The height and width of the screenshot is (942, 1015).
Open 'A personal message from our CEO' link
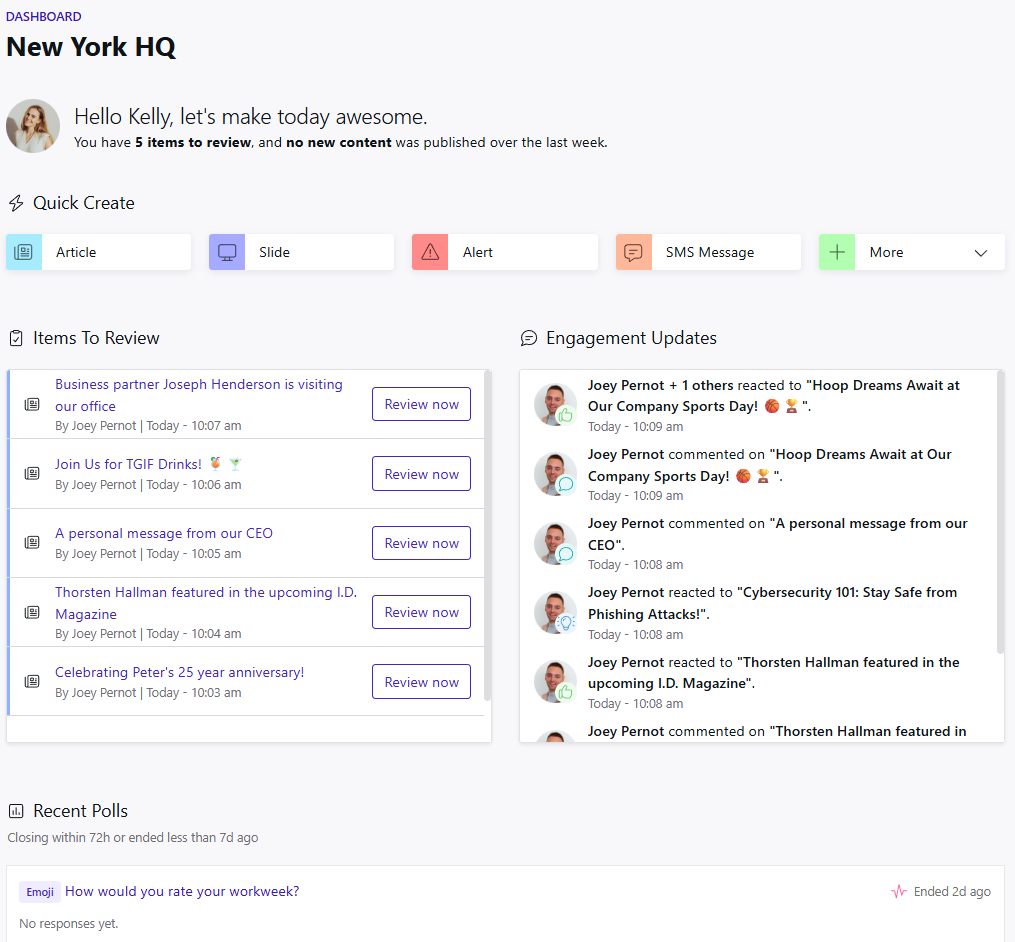tap(163, 533)
